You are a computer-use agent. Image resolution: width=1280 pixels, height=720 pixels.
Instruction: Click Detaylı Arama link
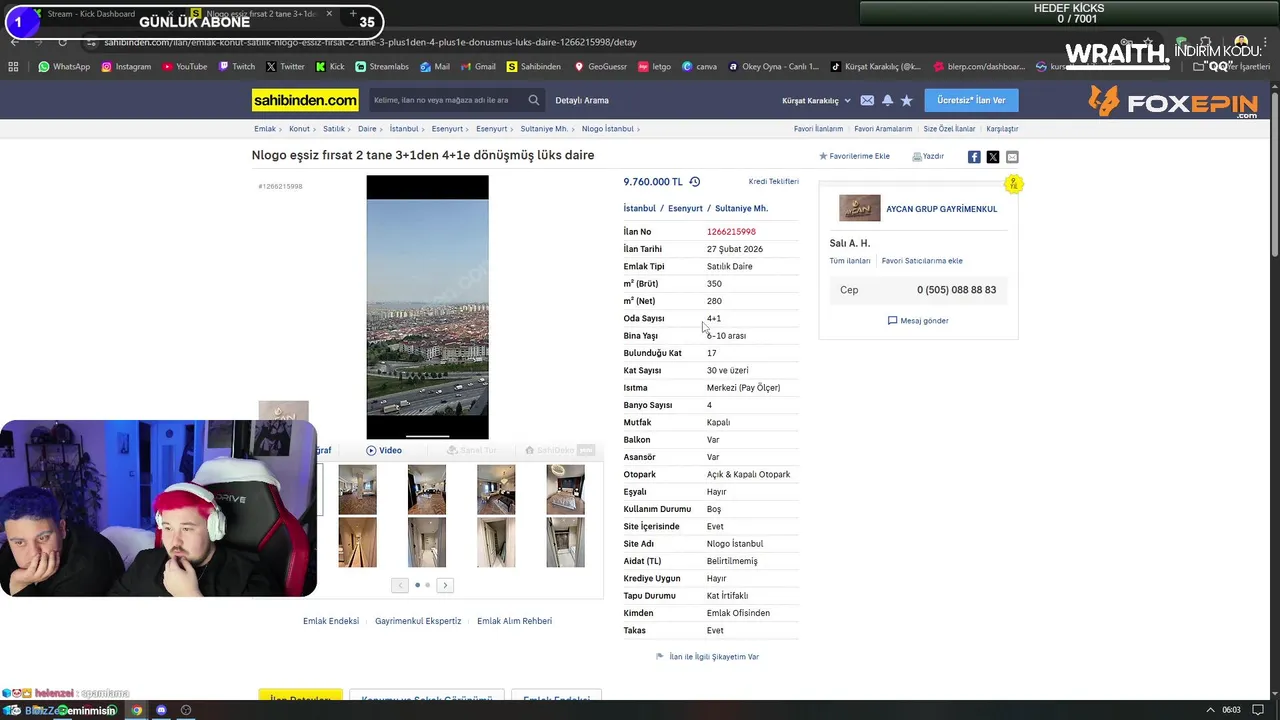tap(582, 100)
